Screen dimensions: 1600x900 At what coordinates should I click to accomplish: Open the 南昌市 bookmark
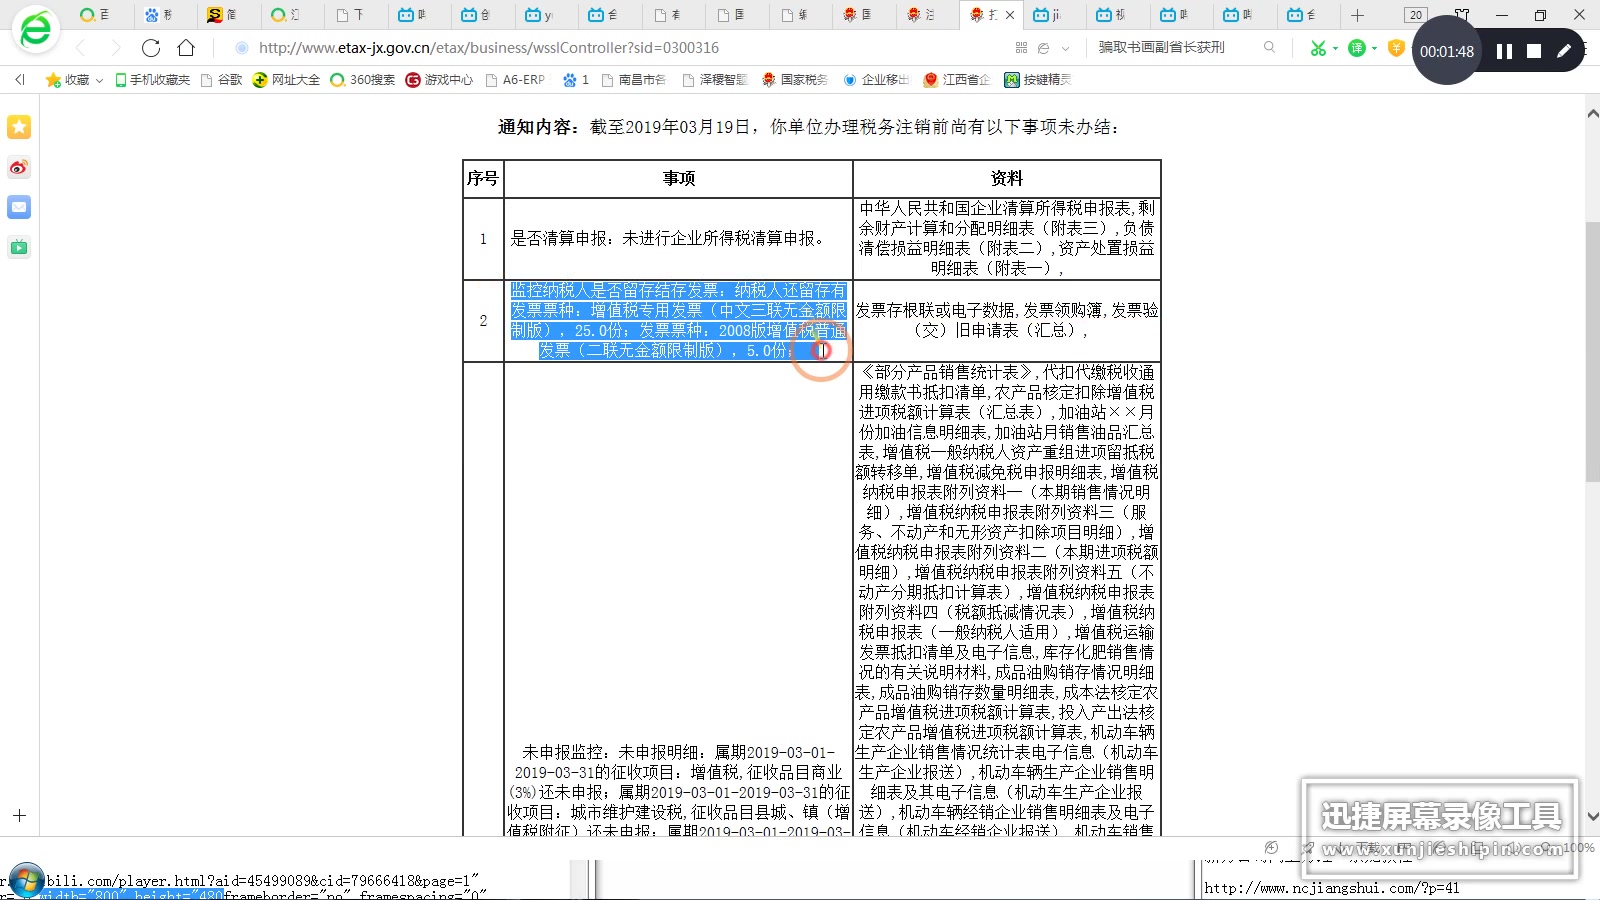point(633,79)
